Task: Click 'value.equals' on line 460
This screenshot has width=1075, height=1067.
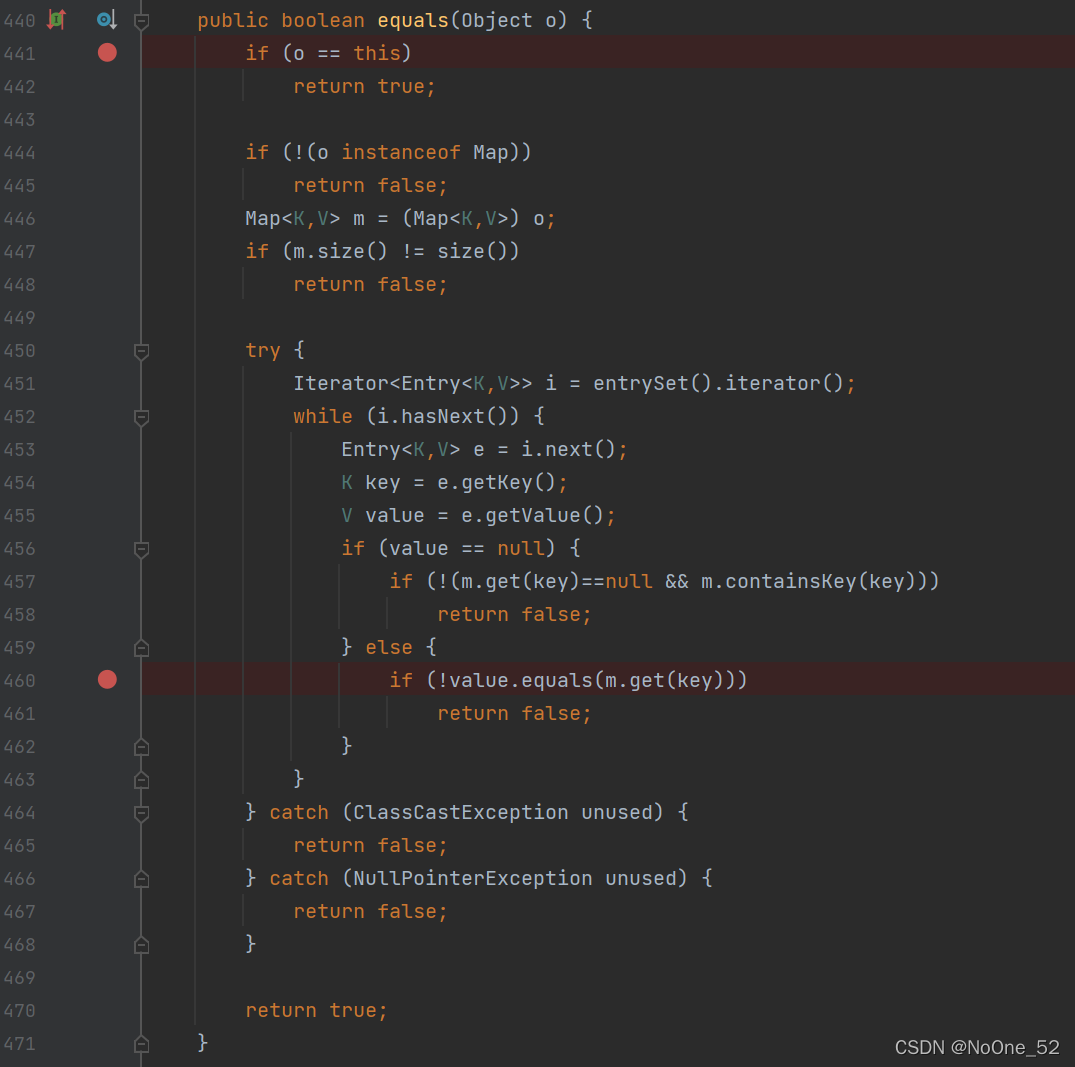Action: click(520, 680)
